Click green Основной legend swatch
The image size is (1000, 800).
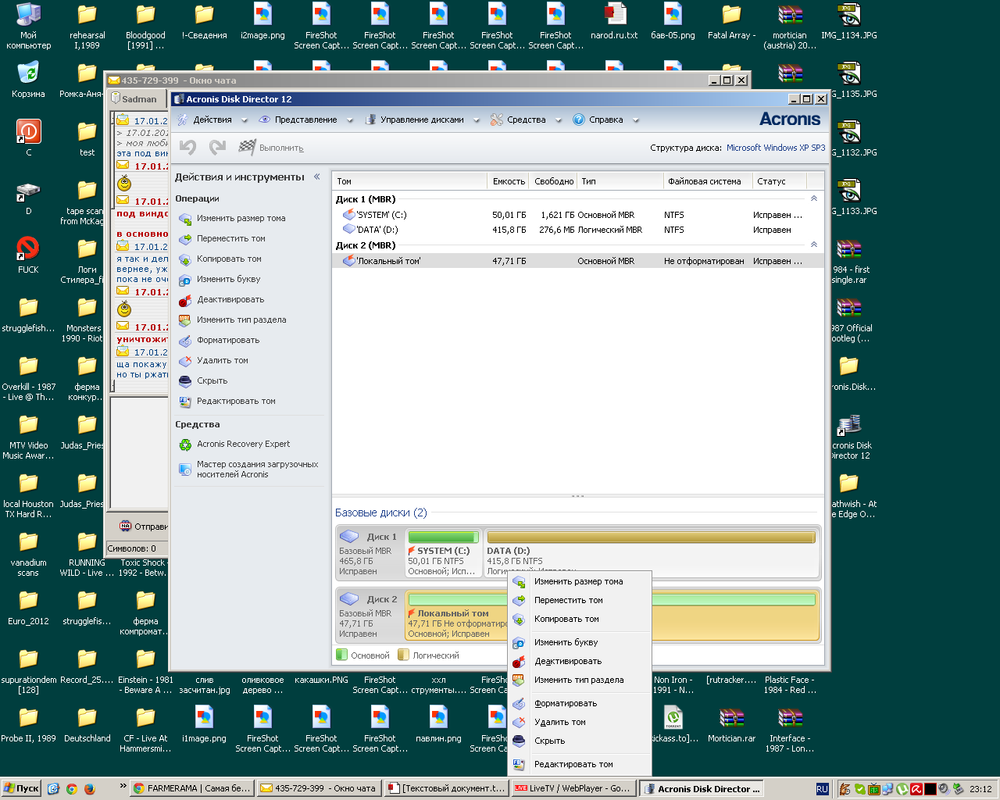[x=341, y=655]
